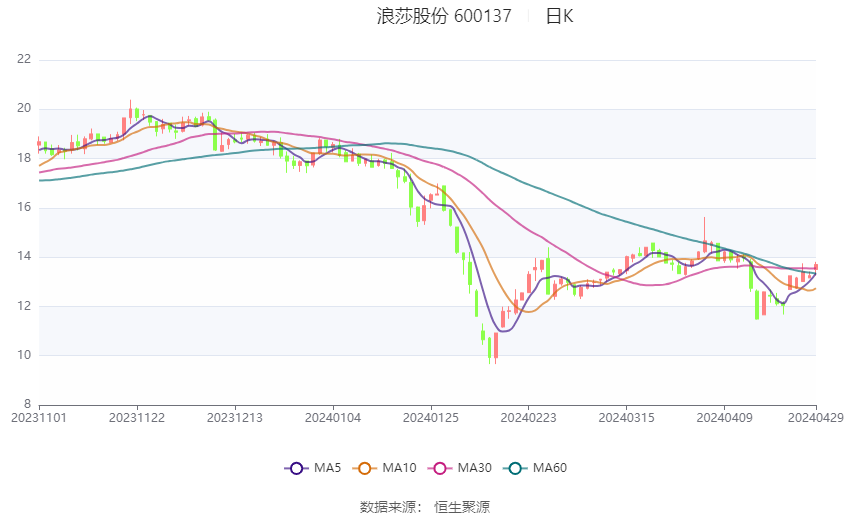Image resolution: width=850 pixels, height=517 pixels.
Task: Select the 20231122 date axis label
Action: click(x=137, y=418)
